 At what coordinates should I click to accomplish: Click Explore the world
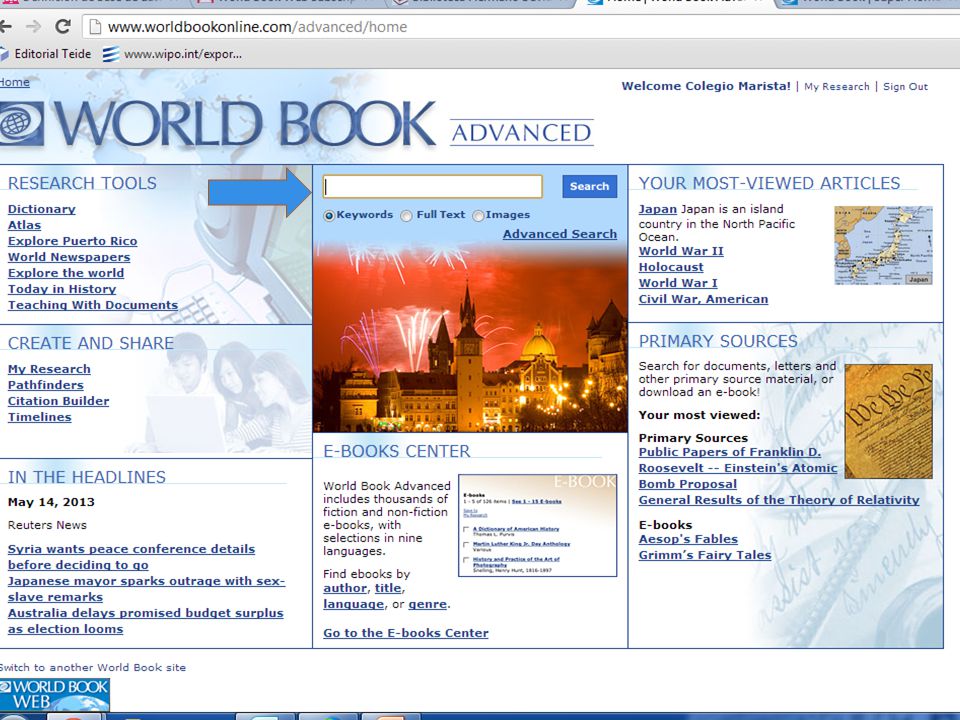[x=66, y=272]
